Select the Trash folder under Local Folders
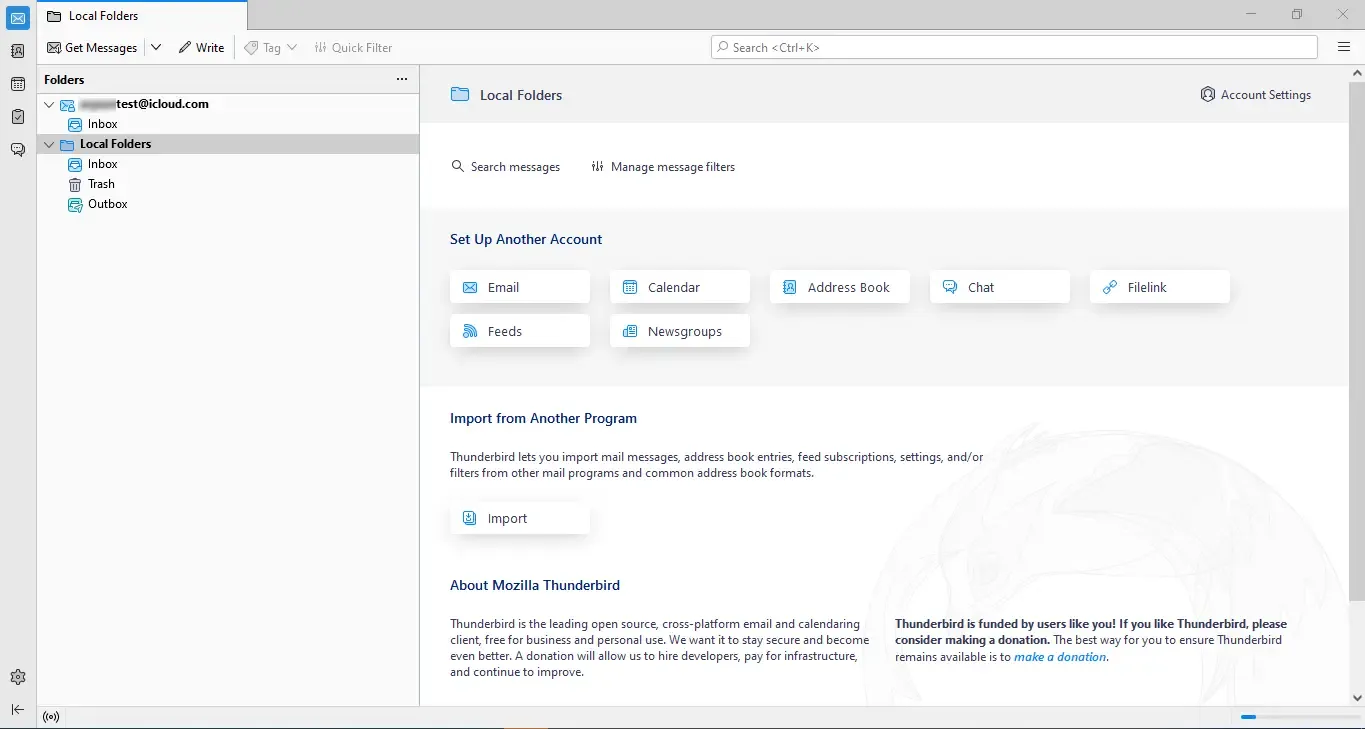 [x=101, y=184]
